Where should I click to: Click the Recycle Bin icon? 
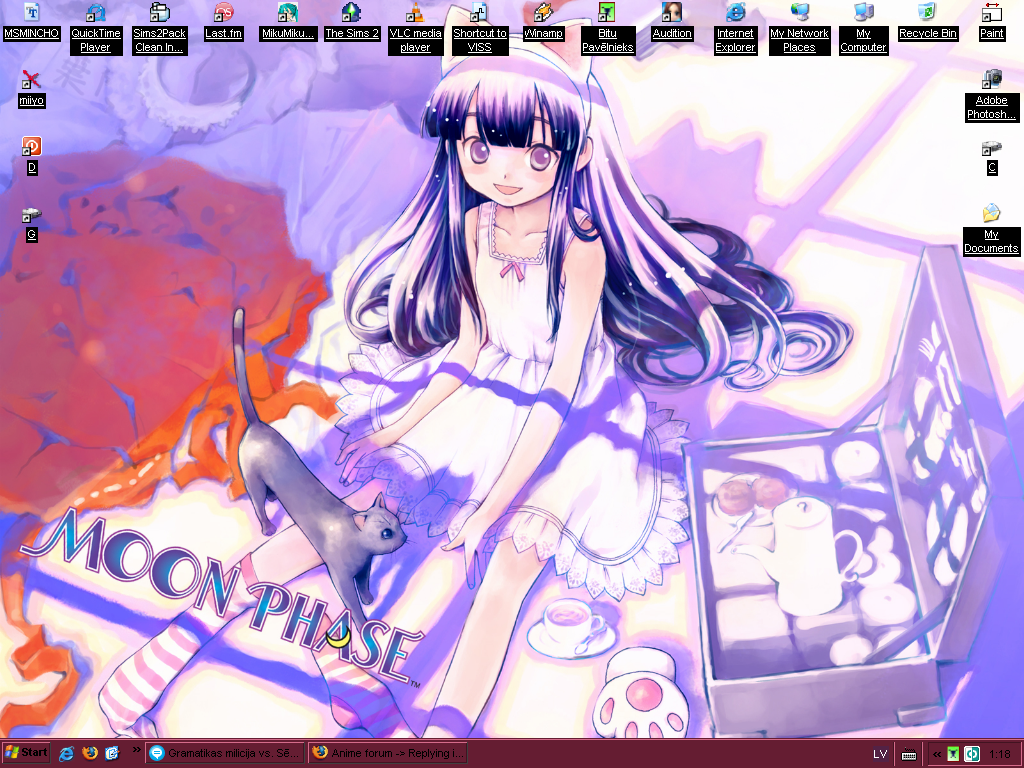927,22
